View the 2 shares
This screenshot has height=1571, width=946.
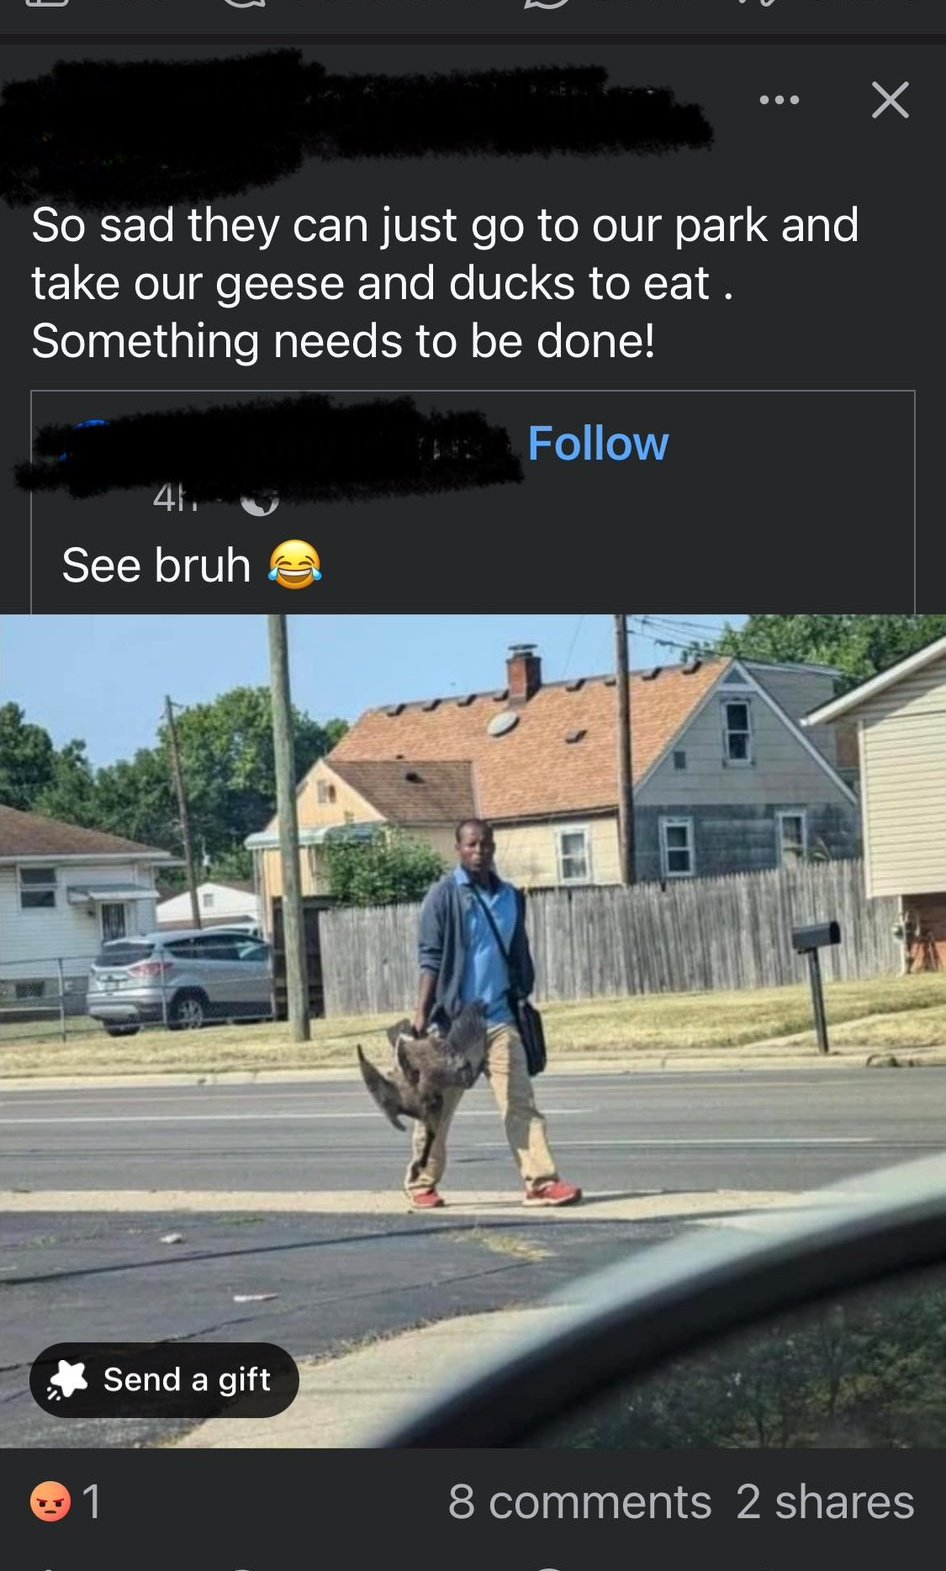coord(825,1501)
